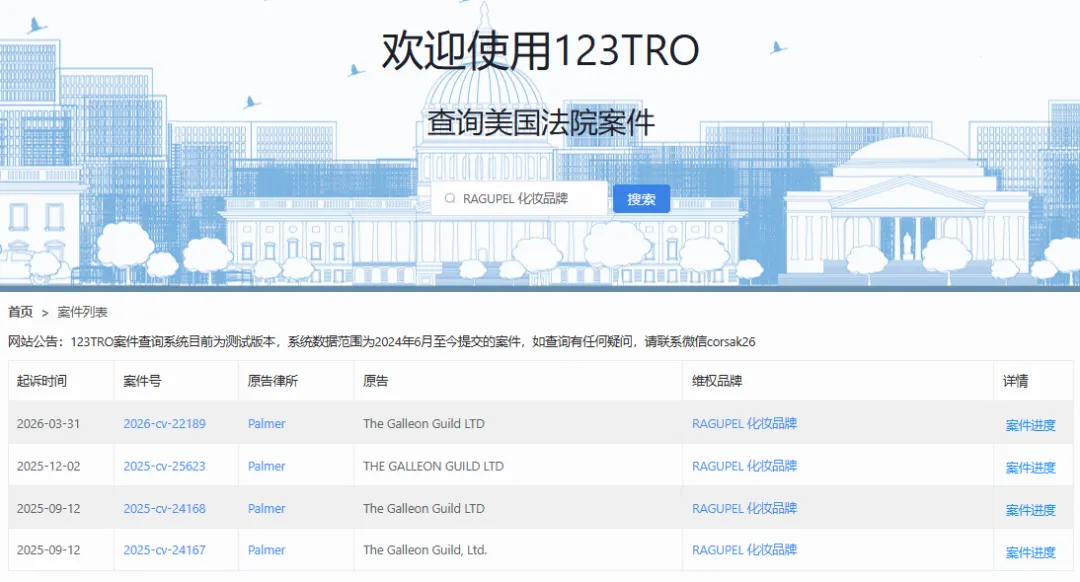Click RAGUPEL 化妆品牌 in the 2025-cv-24168 row
This screenshot has width=1080, height=582.
[745, 508]
